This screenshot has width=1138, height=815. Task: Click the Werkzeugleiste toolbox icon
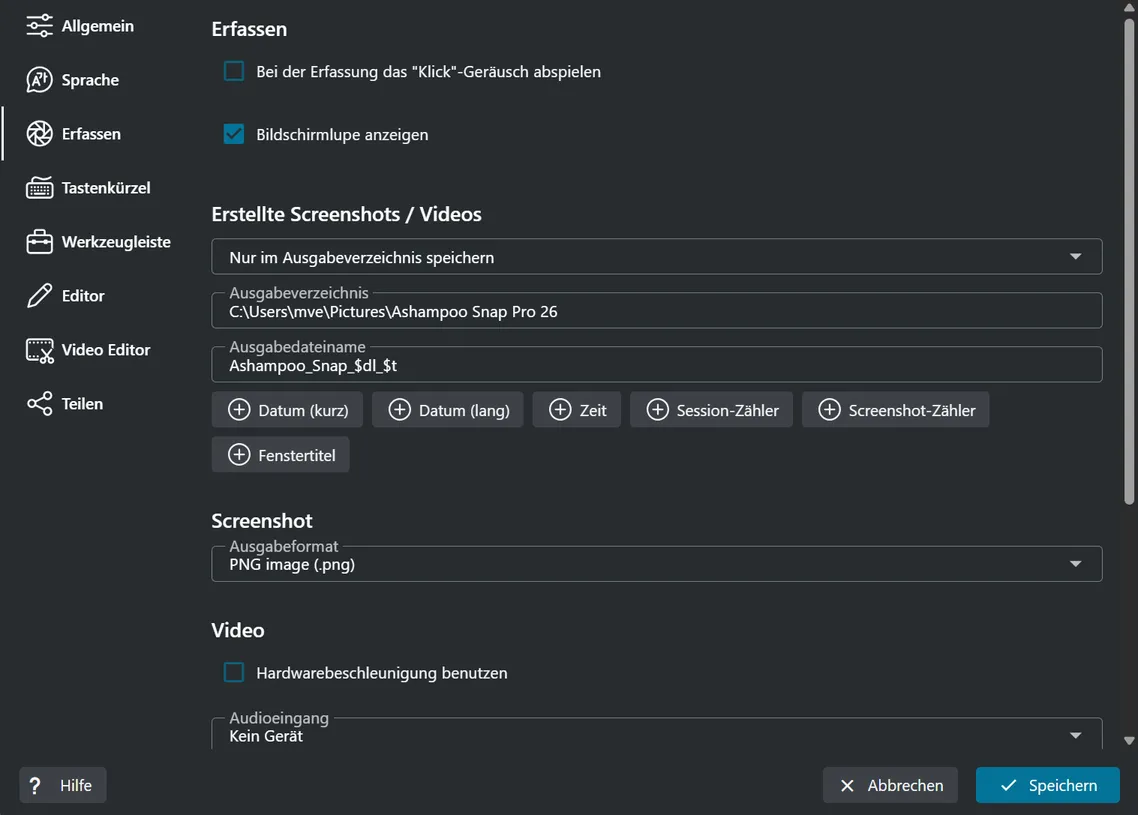click(x=39, y=242)
